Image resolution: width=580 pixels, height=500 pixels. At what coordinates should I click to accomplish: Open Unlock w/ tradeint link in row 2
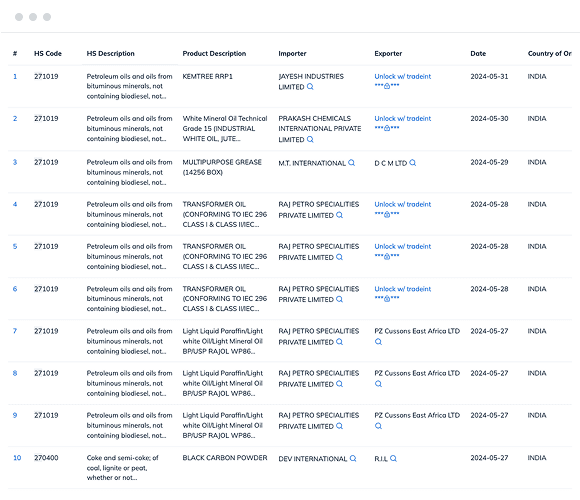[402, 118]
